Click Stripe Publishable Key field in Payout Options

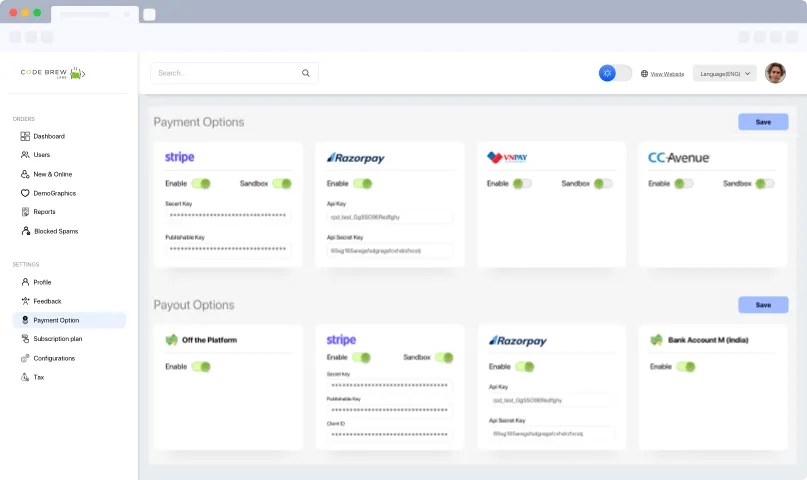[390, 410]
